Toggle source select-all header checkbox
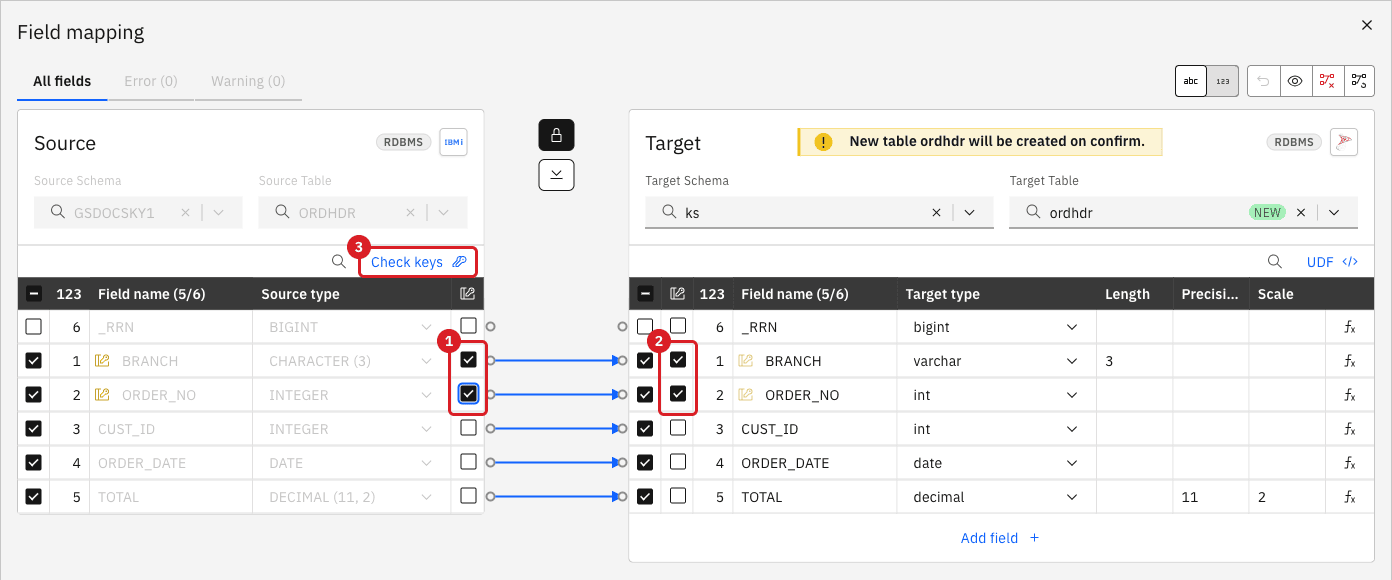The image size is (1392, 580). (x=34, y=294)
